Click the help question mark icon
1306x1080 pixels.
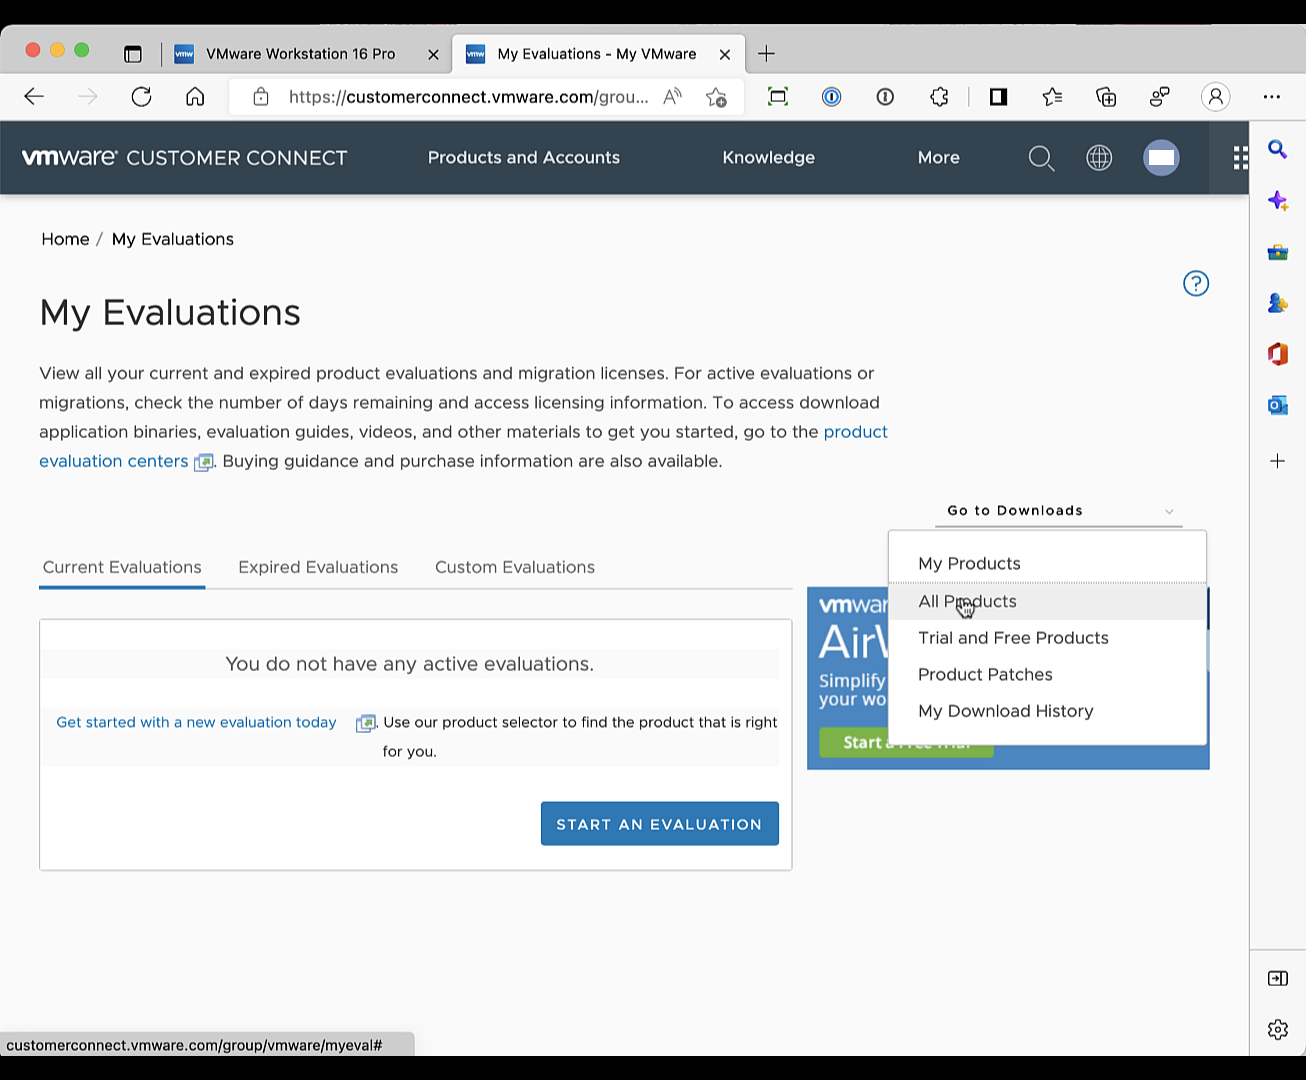1195,284
